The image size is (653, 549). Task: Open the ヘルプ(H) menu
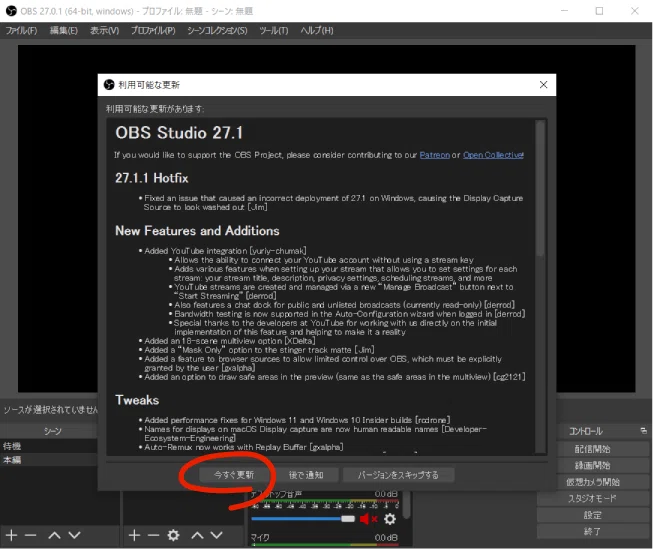(317, 30)
